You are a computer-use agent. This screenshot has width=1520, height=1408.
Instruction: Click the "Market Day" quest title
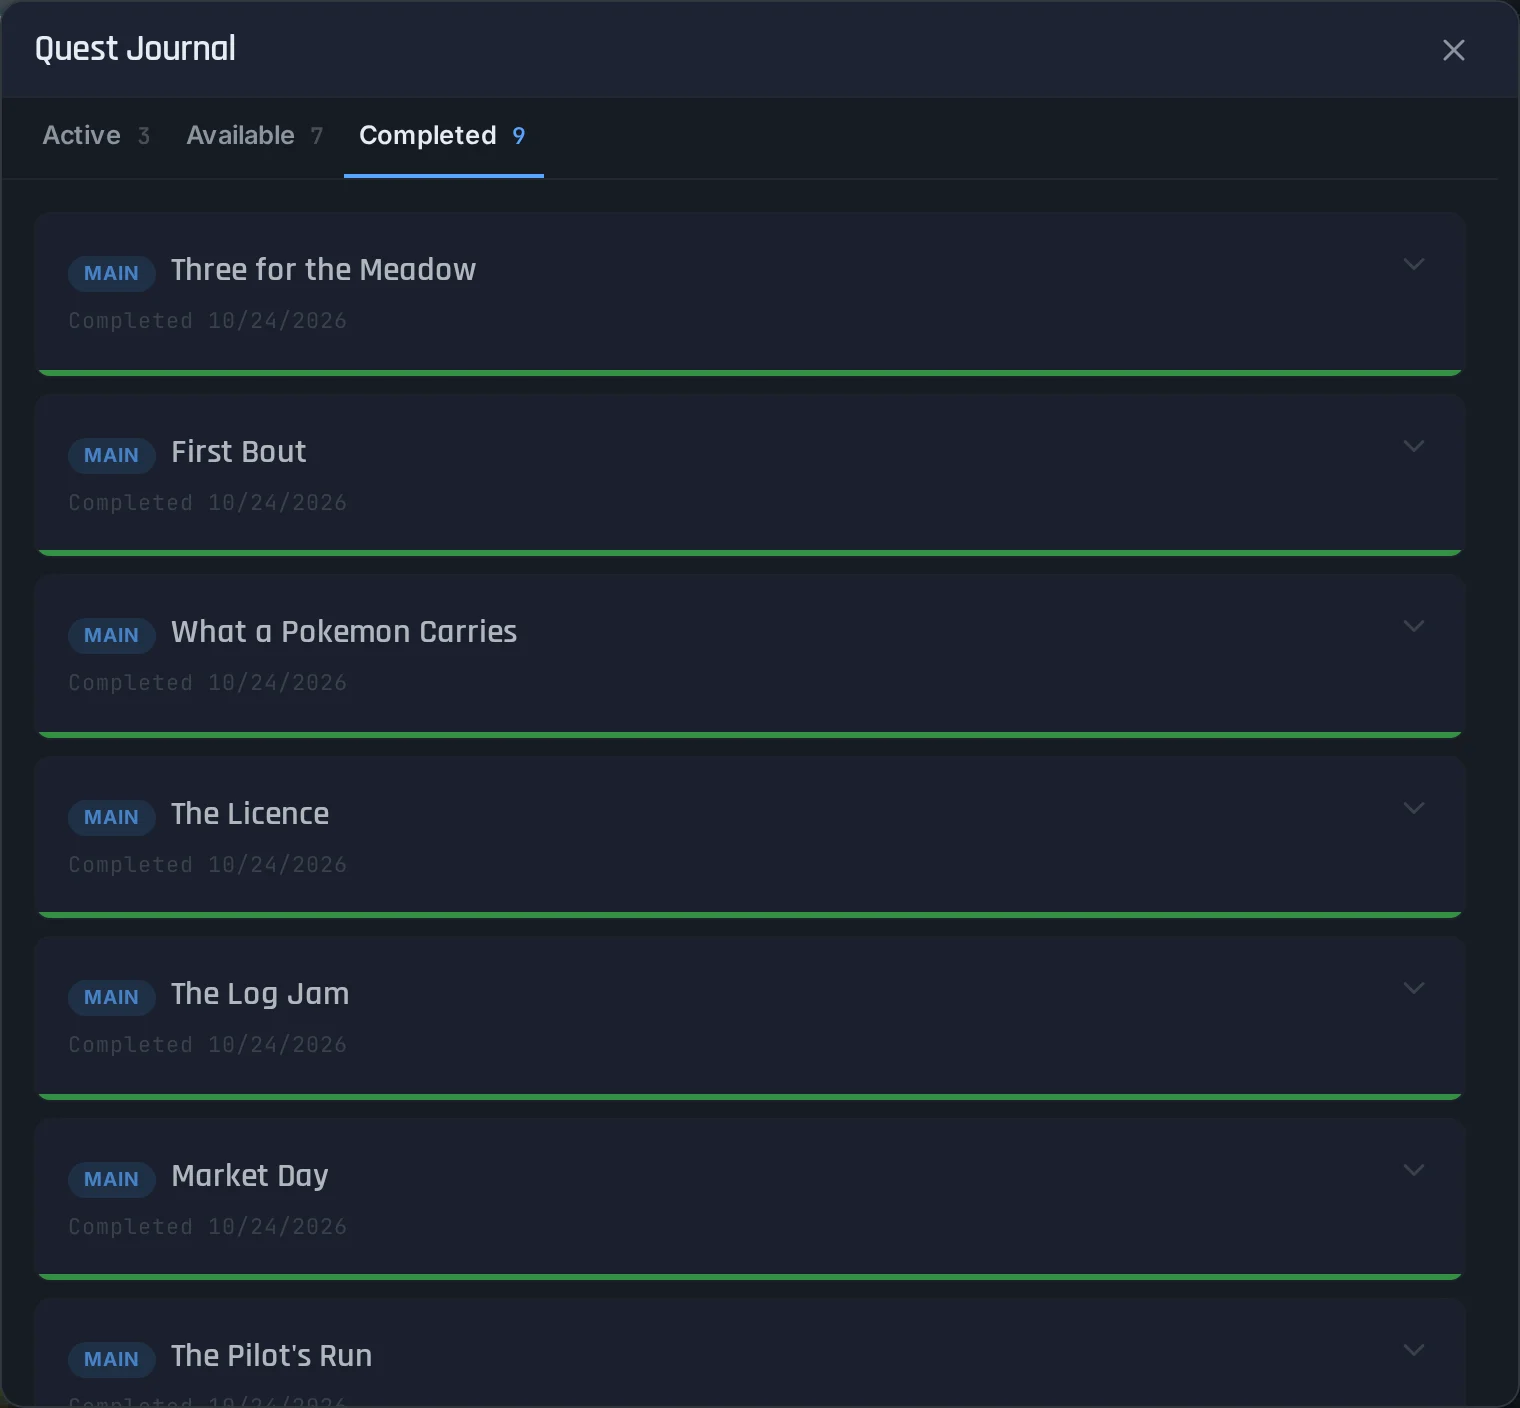pos(250,1177)
